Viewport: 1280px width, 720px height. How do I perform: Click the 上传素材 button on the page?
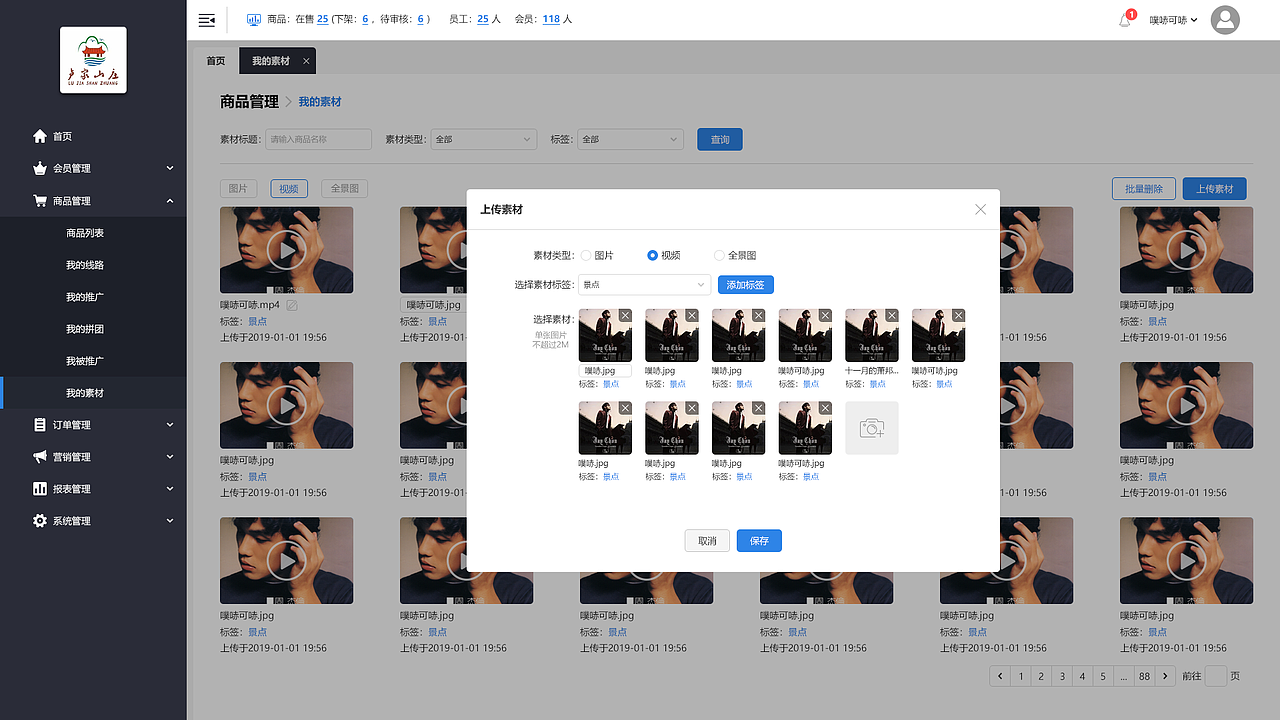[1215, 189]
